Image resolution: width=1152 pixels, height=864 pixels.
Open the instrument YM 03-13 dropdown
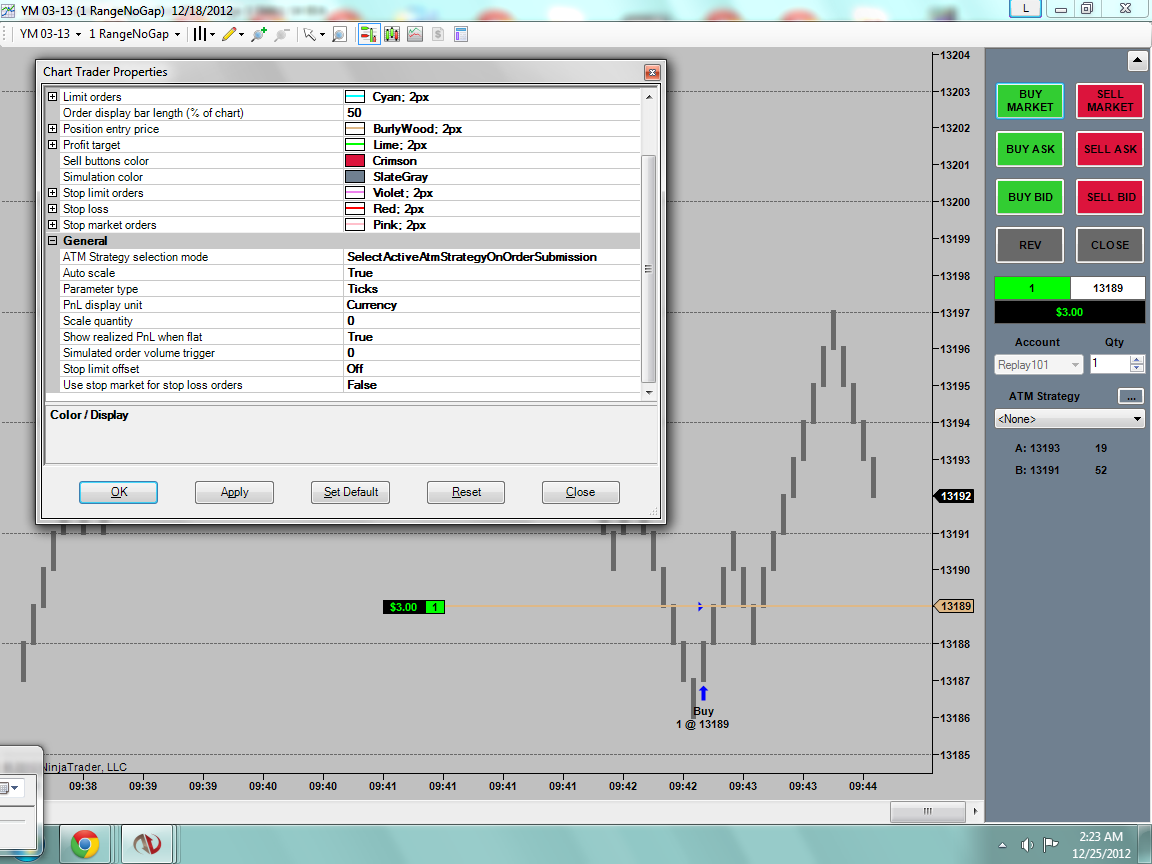point(50,34)
